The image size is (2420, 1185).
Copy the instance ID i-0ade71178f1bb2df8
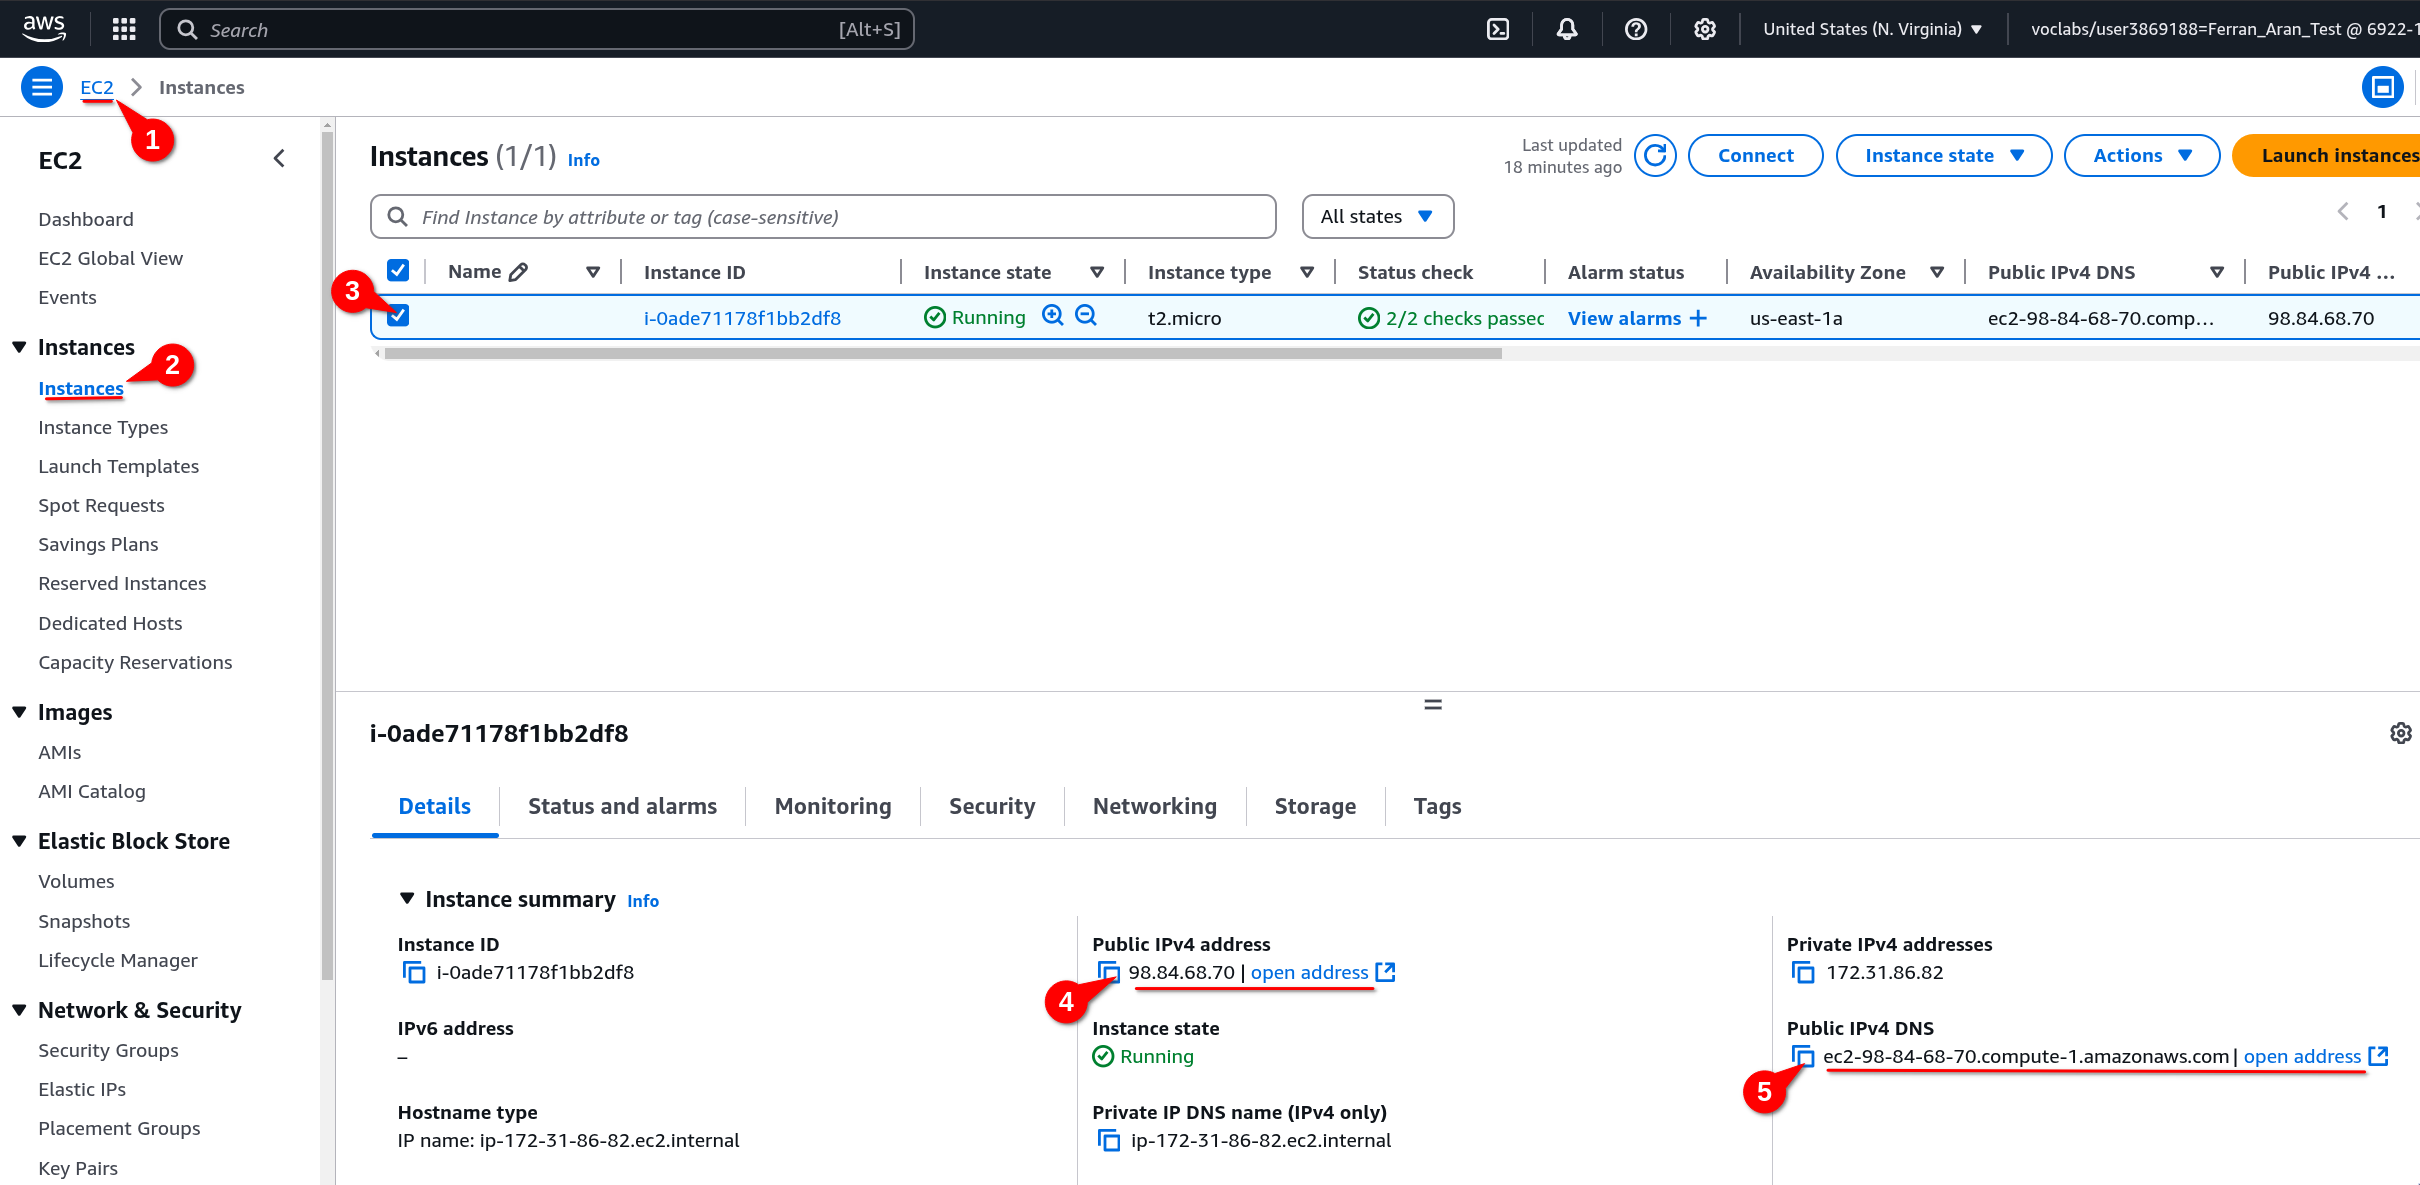pyautogui.click(x=413, y=971)
